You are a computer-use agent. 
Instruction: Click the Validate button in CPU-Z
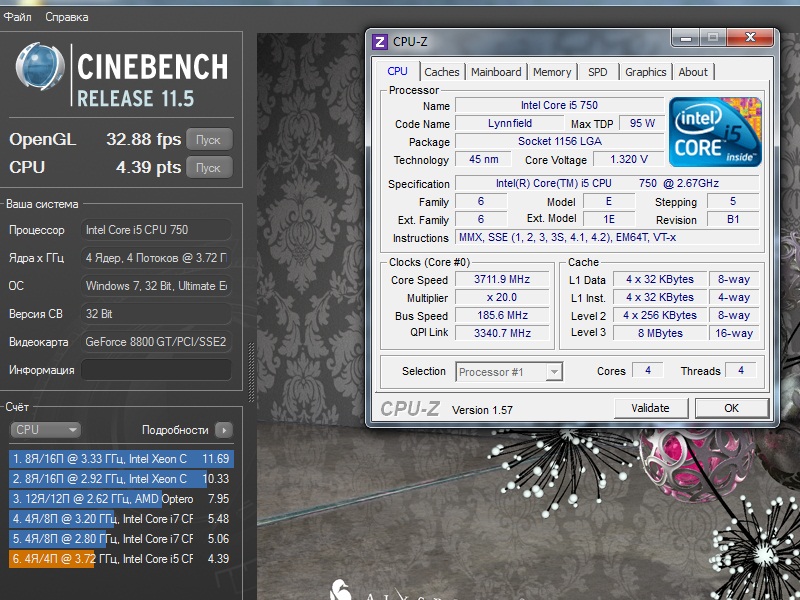[x=651, y=408]
